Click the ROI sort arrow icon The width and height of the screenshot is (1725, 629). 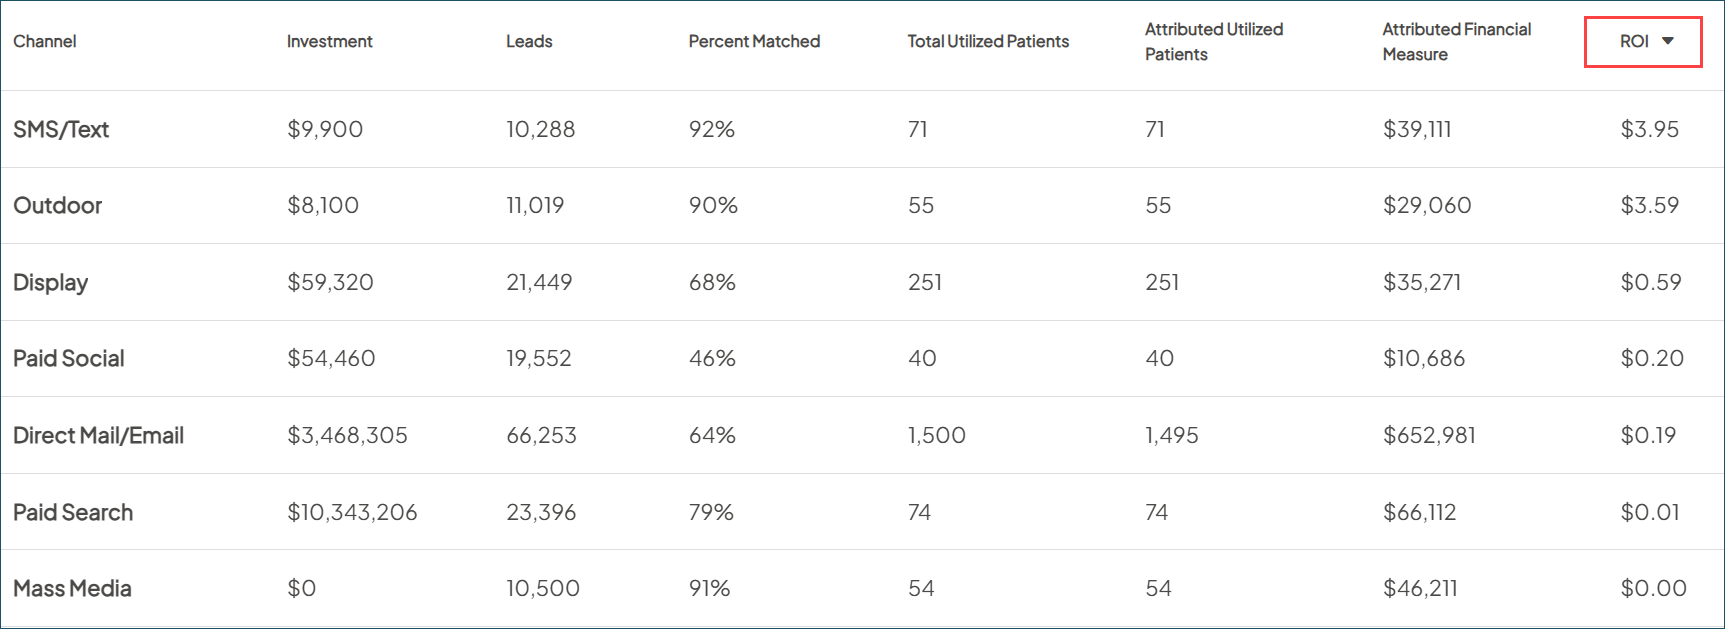[1668, 41]
